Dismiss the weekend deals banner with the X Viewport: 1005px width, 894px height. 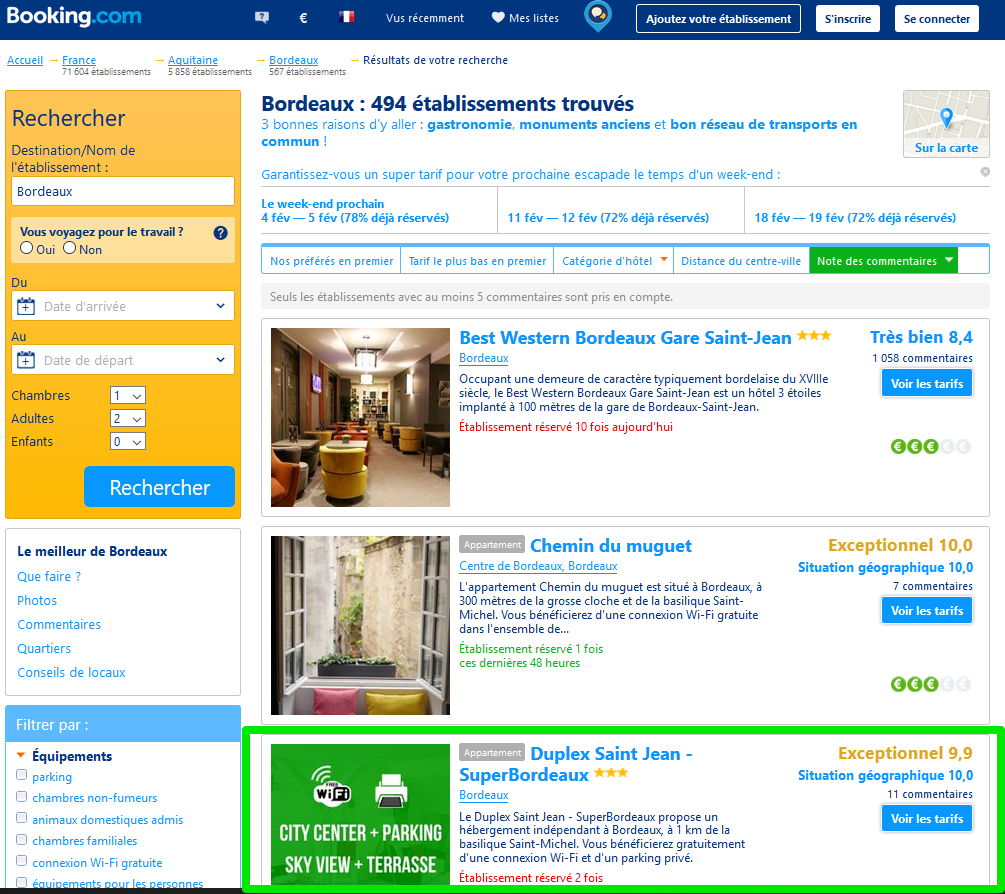click(x=985, y=172)
